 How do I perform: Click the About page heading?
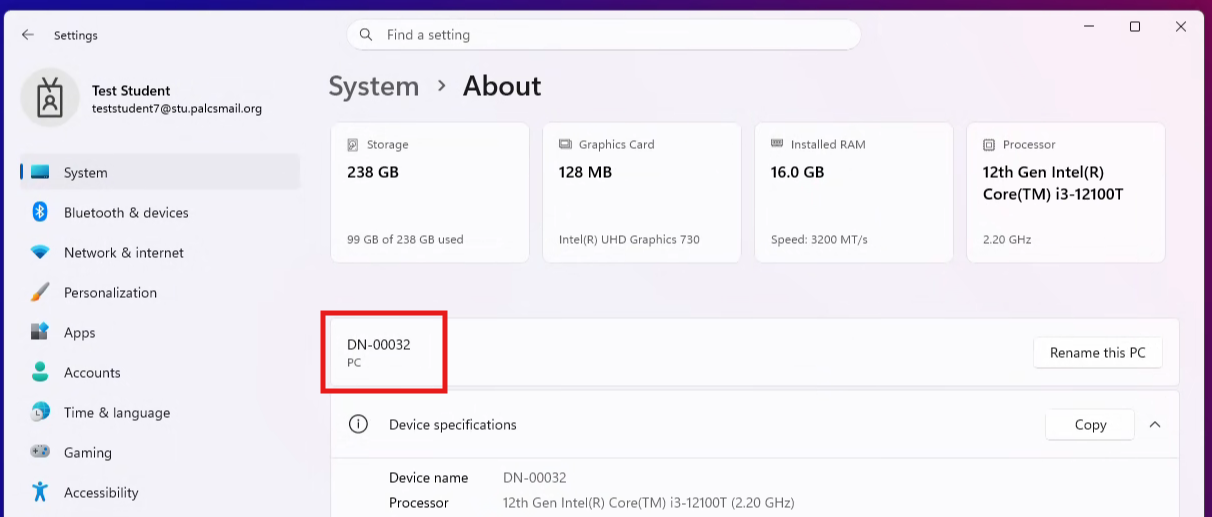pos(502,86)
